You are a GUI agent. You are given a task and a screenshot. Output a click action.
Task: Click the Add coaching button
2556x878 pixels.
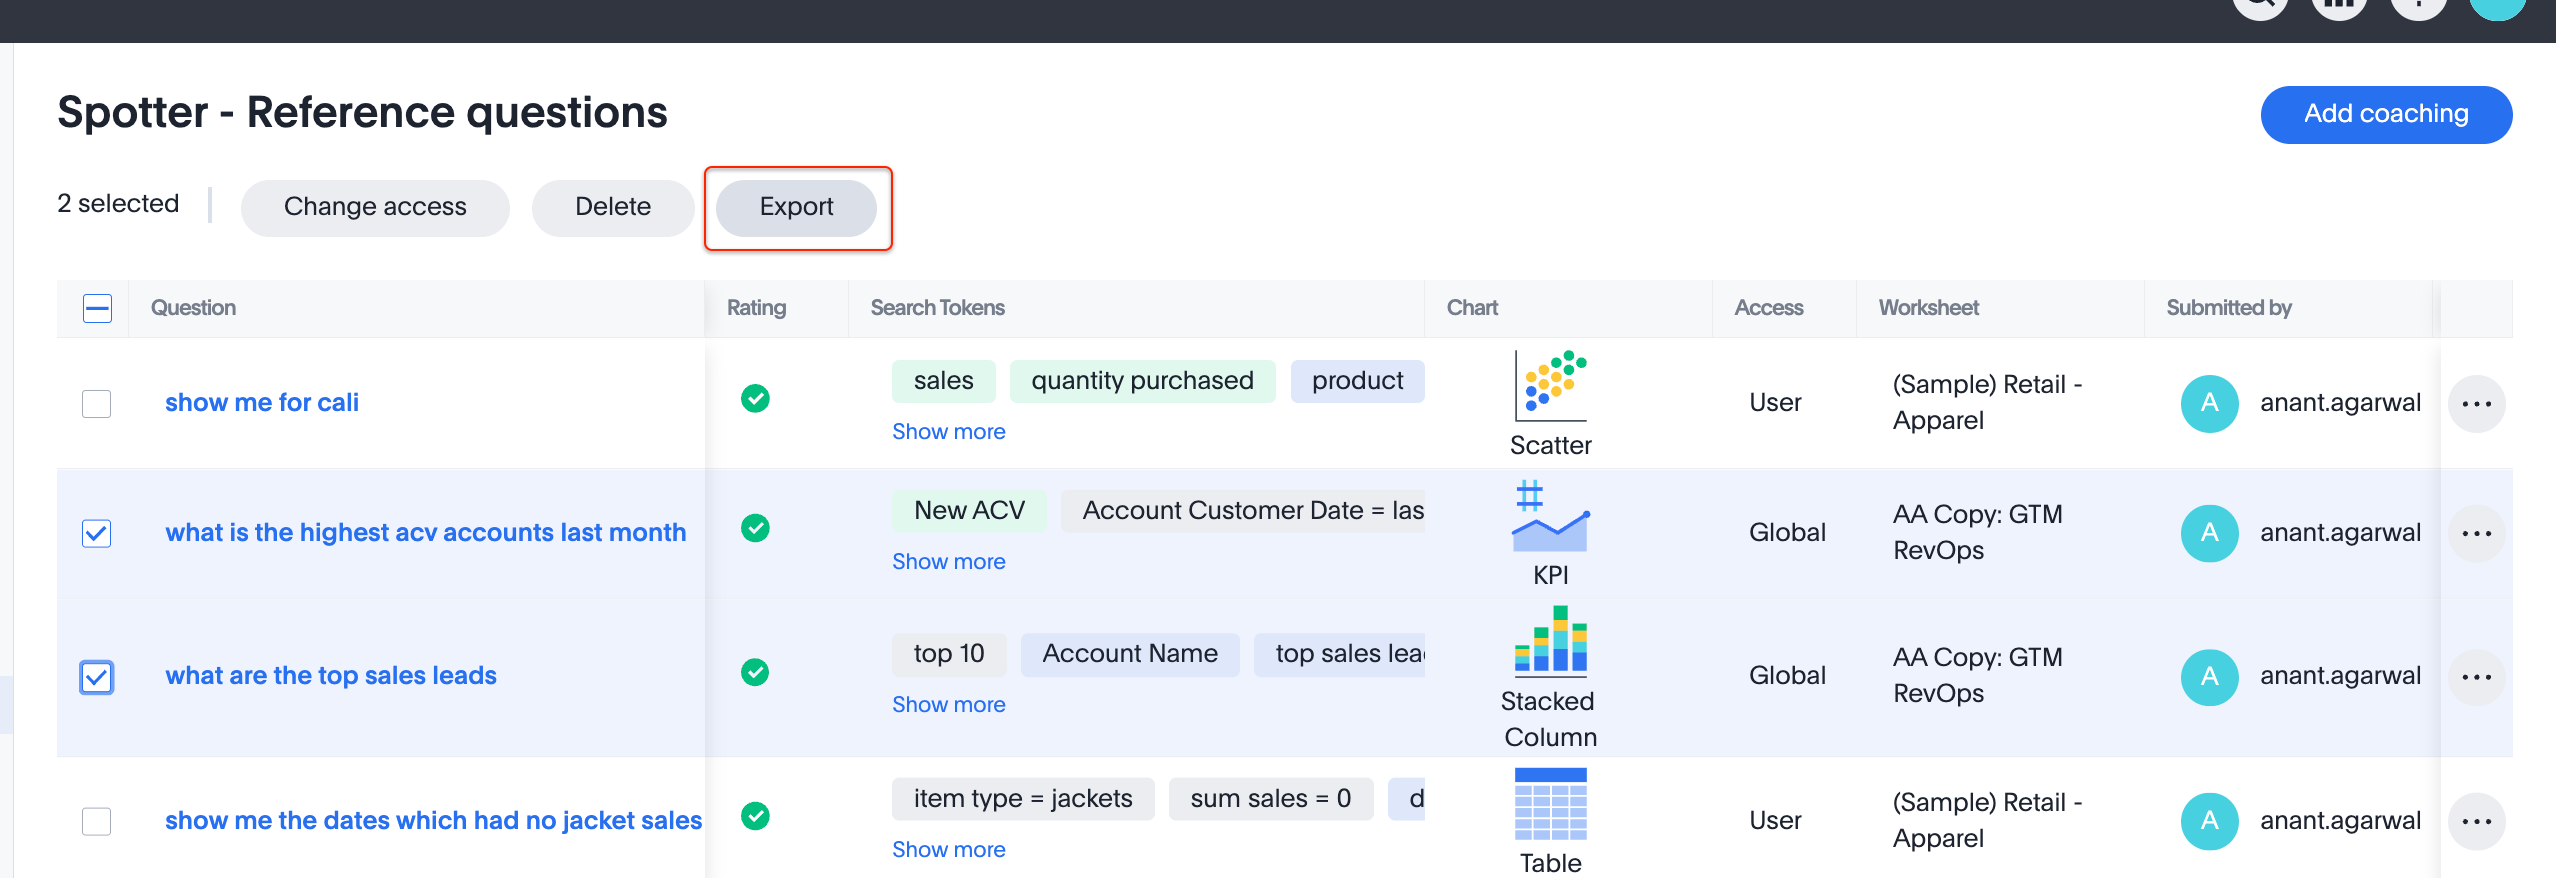click(x=2385, y=114)
